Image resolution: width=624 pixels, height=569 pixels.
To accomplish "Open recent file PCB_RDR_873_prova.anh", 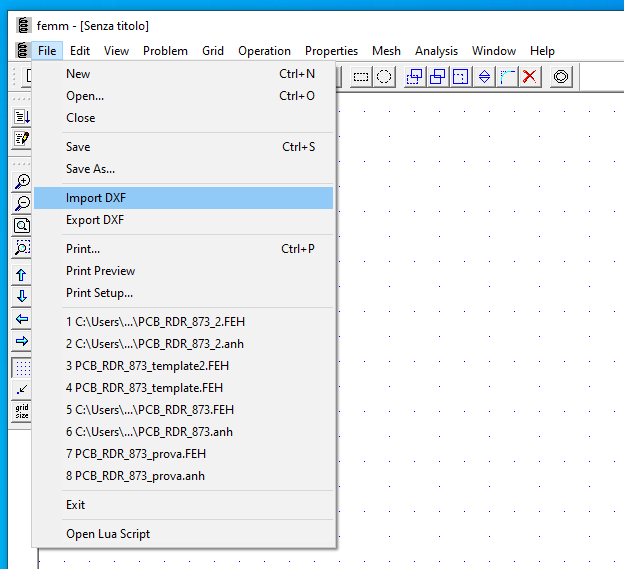I will 183,476.
